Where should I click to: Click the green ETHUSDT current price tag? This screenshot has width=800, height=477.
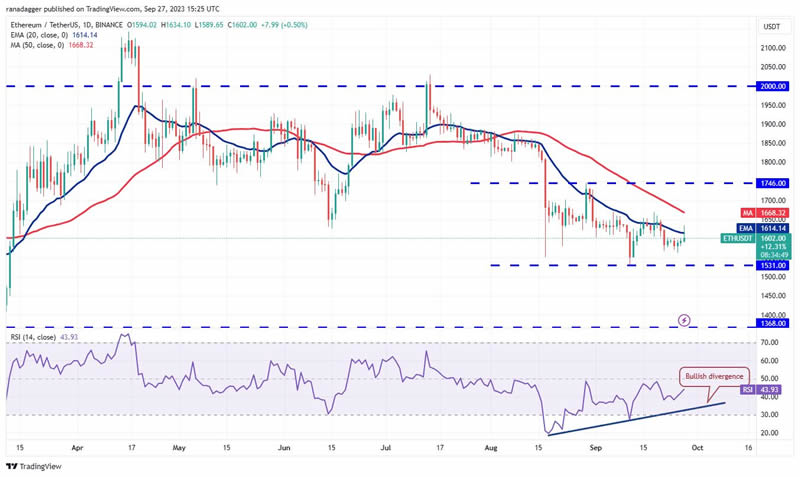click(x=756, y=246)
